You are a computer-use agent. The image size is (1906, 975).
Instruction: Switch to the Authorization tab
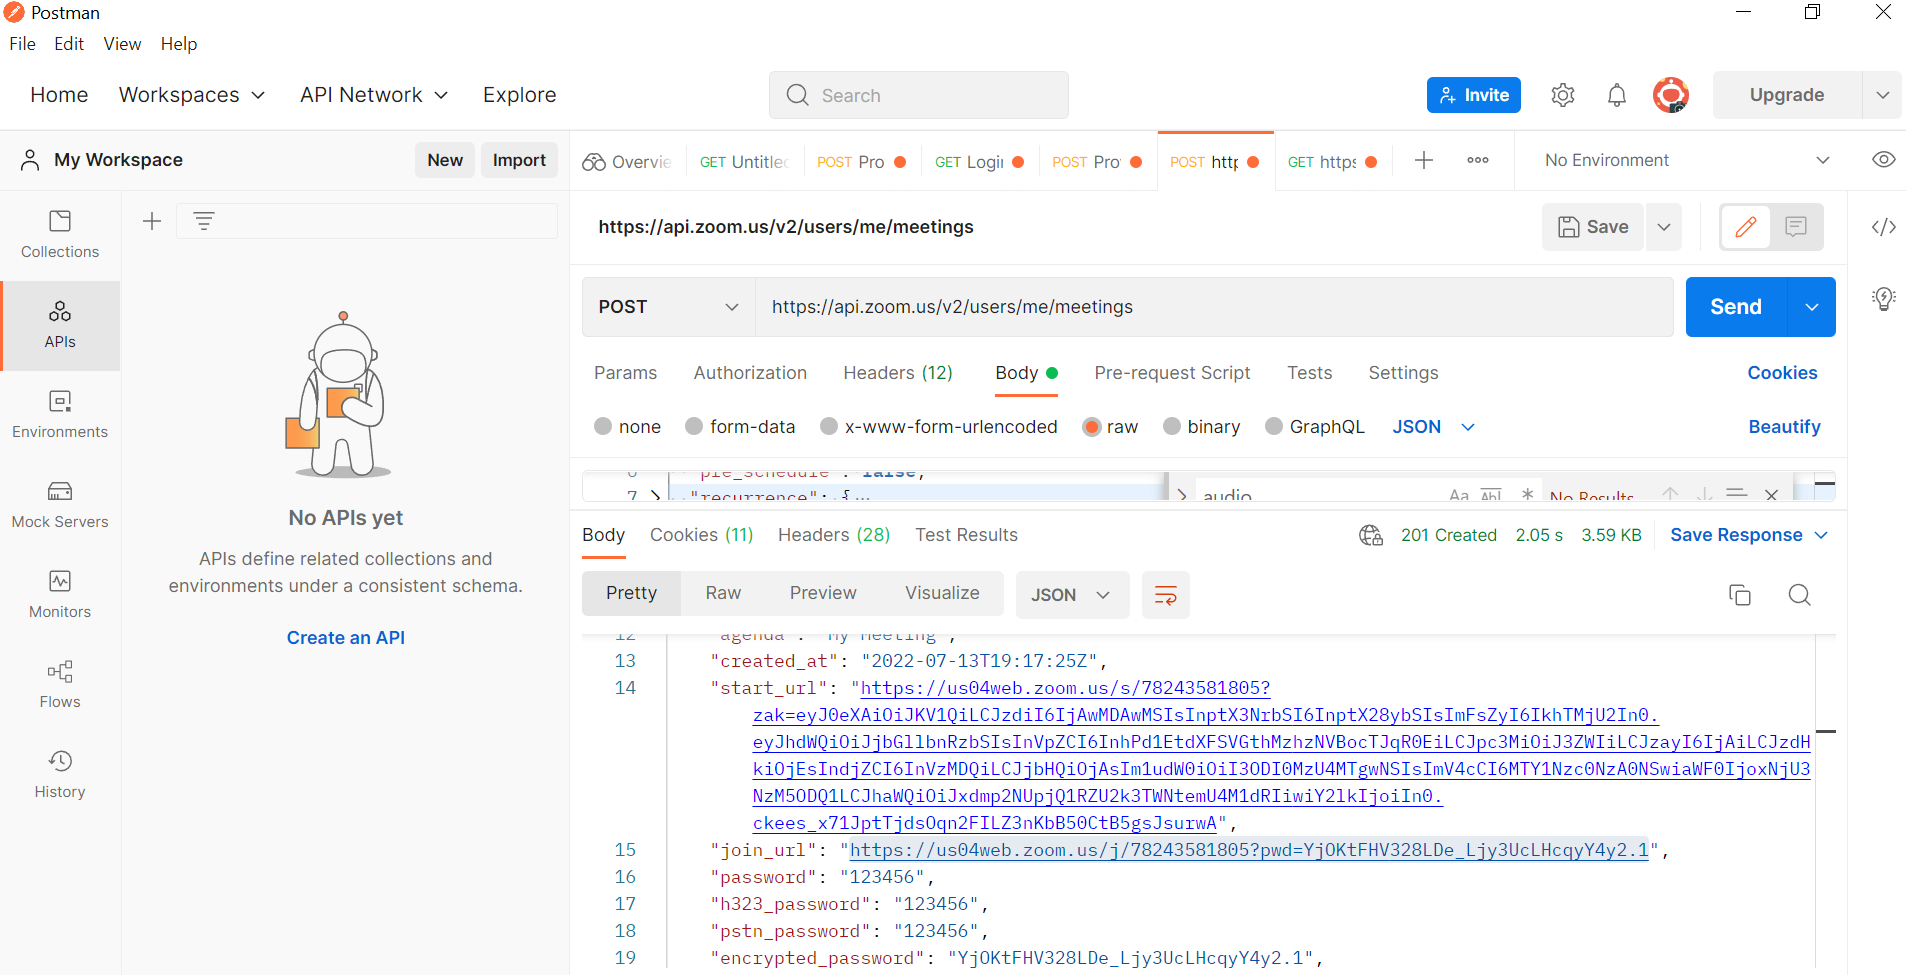(750, 373)
